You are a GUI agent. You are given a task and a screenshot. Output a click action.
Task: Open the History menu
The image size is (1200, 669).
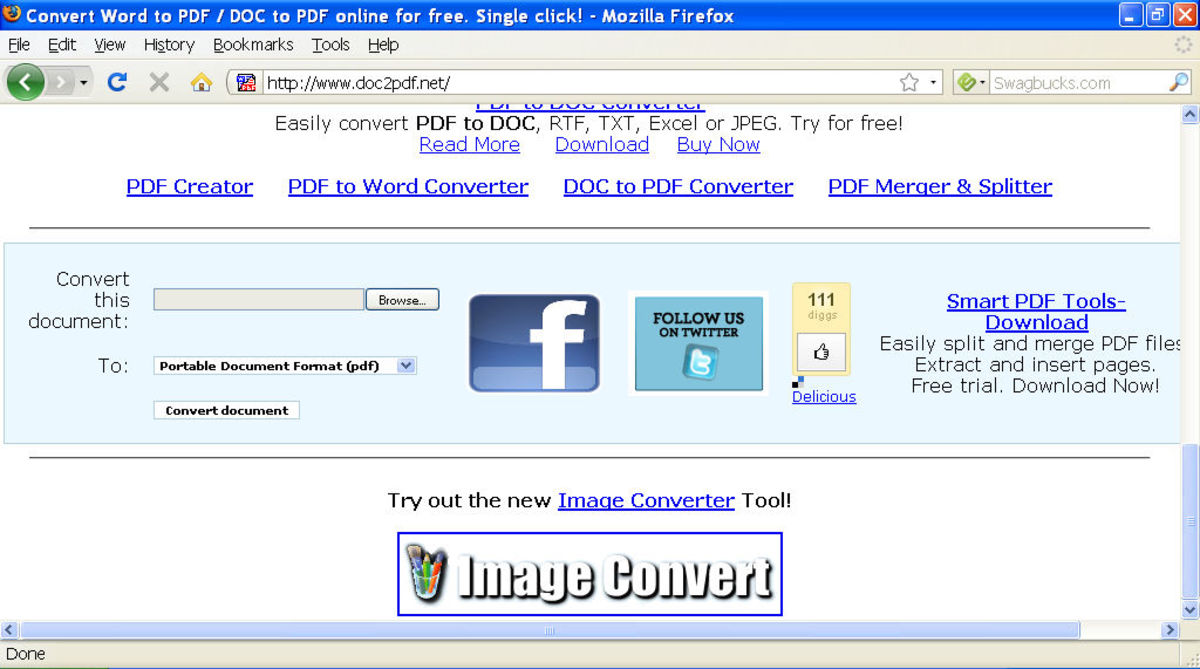168,44
